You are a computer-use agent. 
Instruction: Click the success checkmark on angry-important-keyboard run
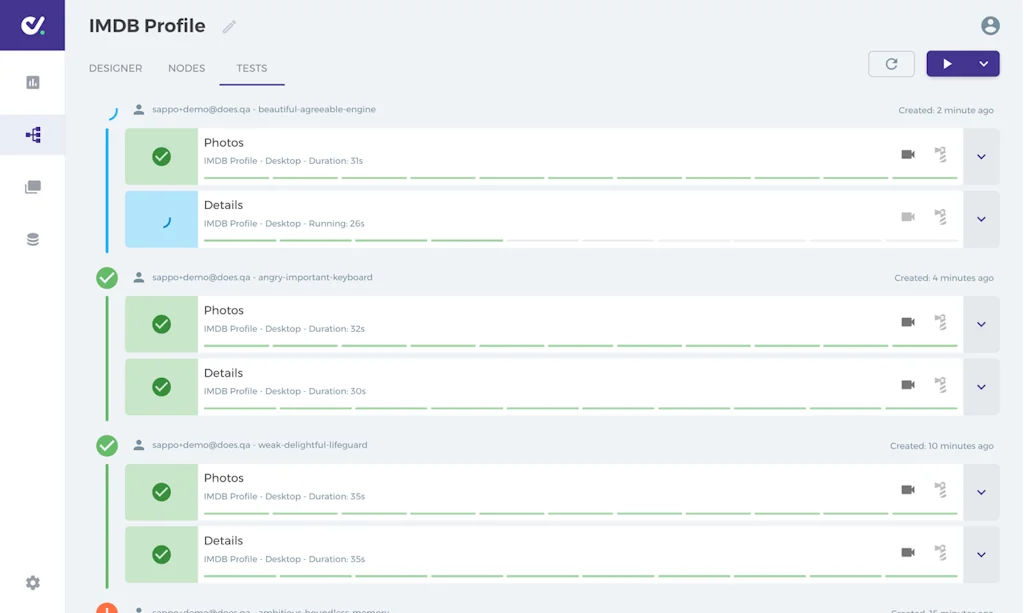(x=107, y=278)
